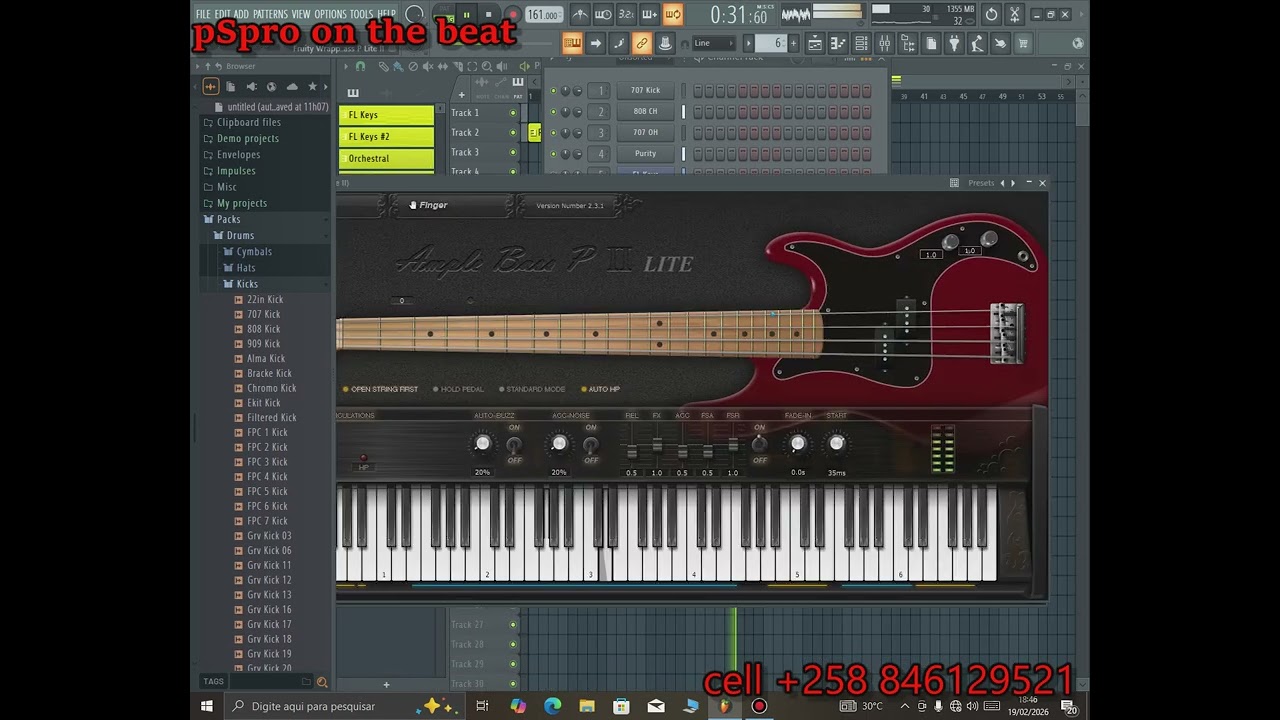Click the stop button in the transport
The height and width of the screenshot is (720, 1280).
[488, 15]
